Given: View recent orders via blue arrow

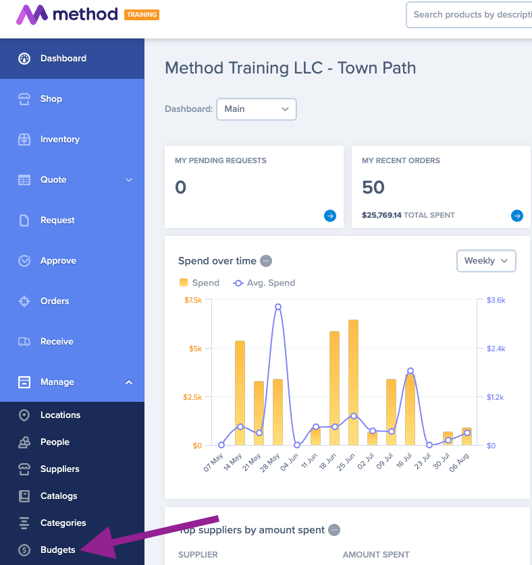Looking at the screenshot, I should click(517, 215).
